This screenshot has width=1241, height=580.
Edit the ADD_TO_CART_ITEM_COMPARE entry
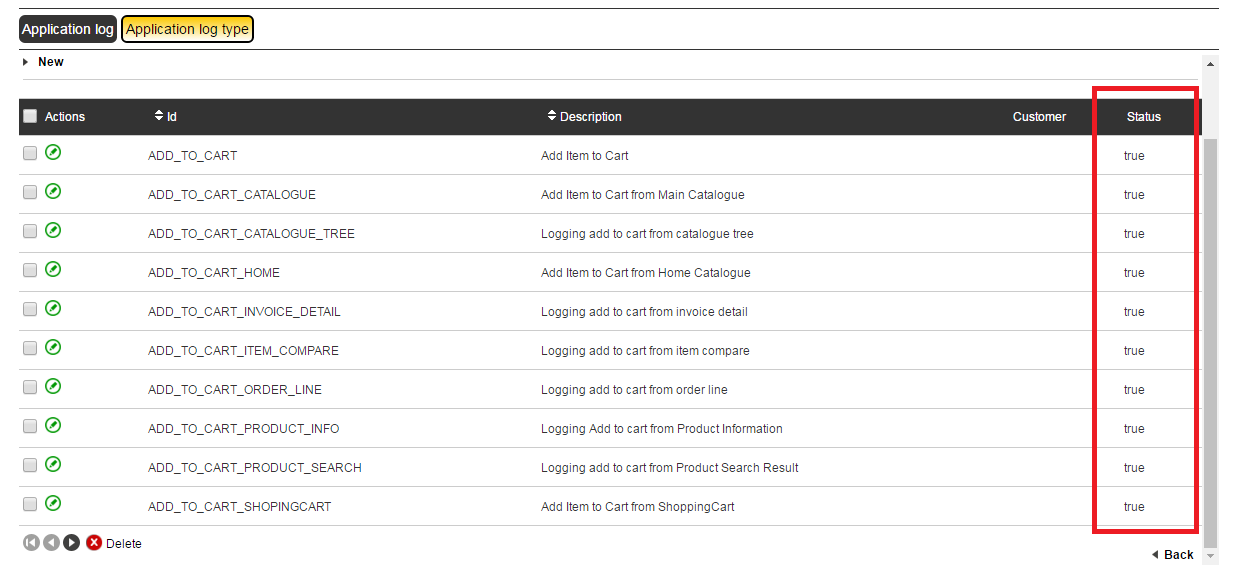coord(53,347)
